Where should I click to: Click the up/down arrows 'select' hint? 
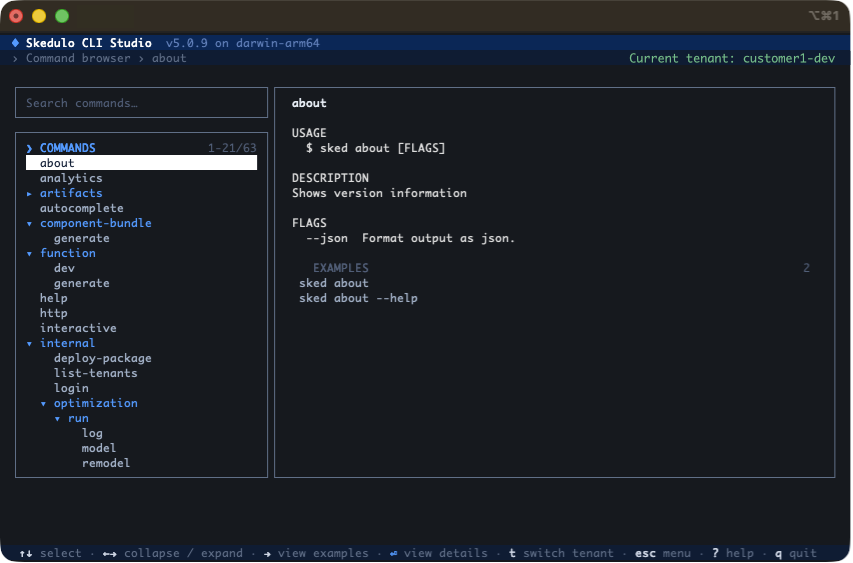tap(50, 554)
